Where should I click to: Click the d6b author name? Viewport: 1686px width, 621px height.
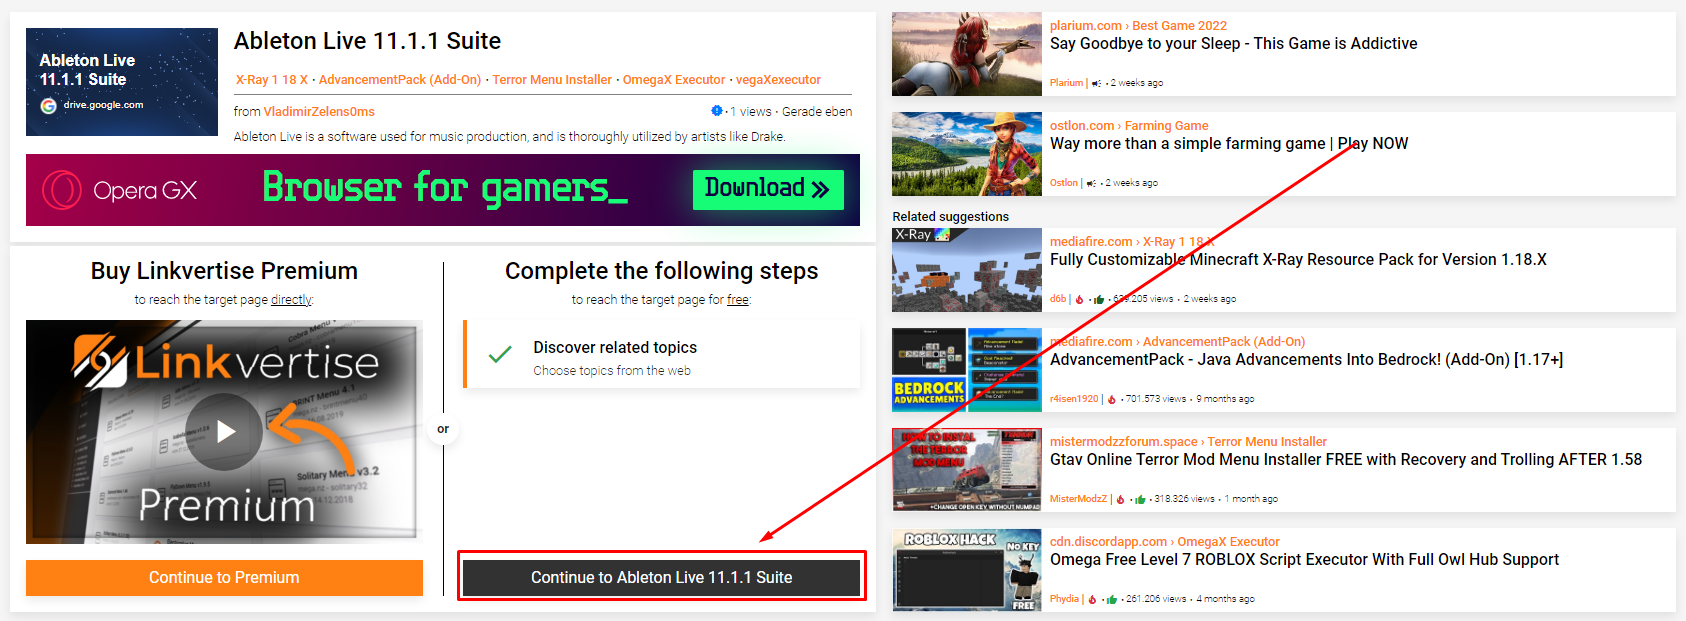pos(1058,299)
